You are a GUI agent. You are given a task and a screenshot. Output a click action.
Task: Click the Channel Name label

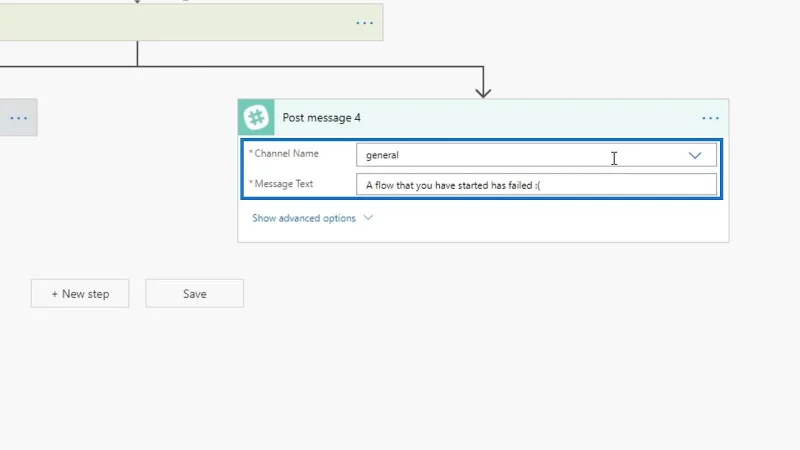pyautogui.click(x=286, y=154)
